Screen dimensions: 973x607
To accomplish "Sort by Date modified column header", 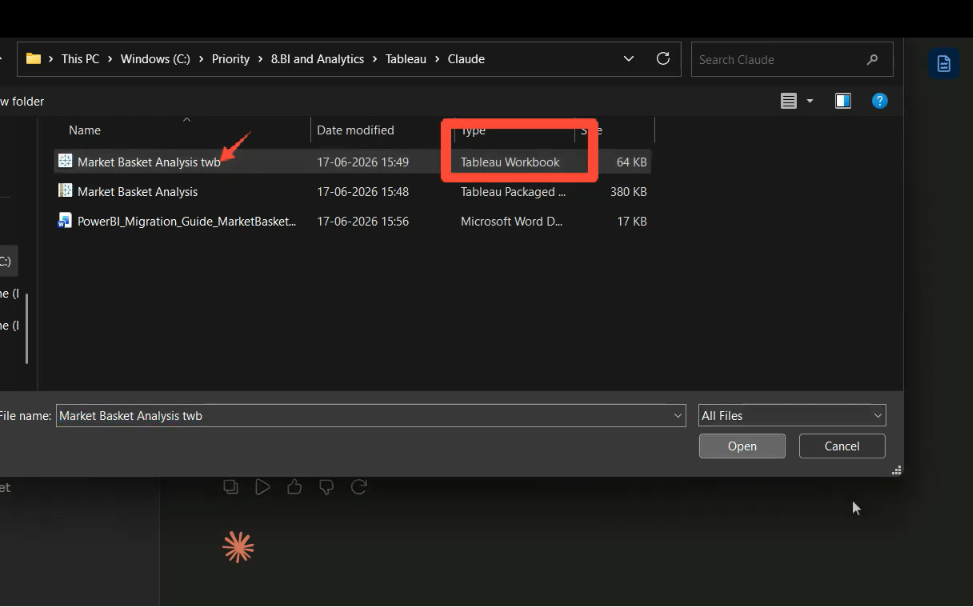I will coord(356,130).
